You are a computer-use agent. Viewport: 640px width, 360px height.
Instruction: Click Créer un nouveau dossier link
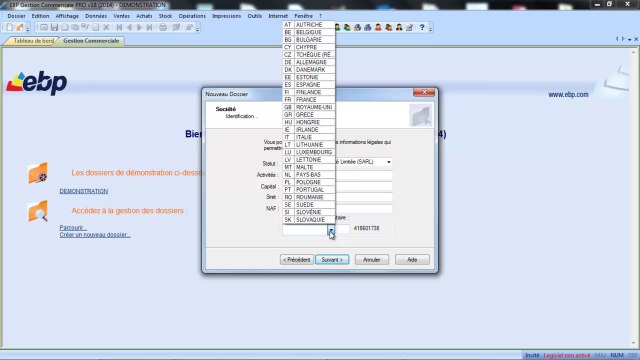95,235
